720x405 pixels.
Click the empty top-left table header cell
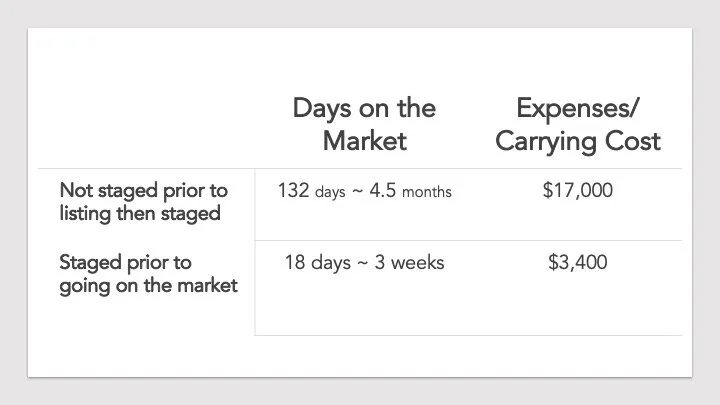146,124
